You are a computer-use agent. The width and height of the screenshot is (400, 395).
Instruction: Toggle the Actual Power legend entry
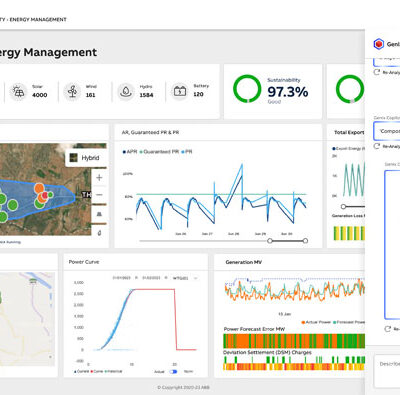pyautogui.click(x=316, y=322)
